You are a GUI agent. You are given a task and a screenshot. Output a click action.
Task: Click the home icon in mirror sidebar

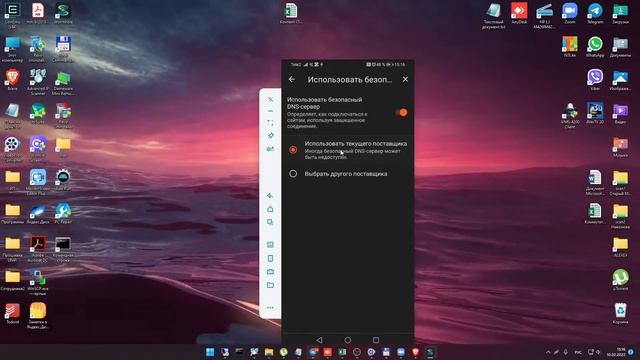click(x=270, y=209)
